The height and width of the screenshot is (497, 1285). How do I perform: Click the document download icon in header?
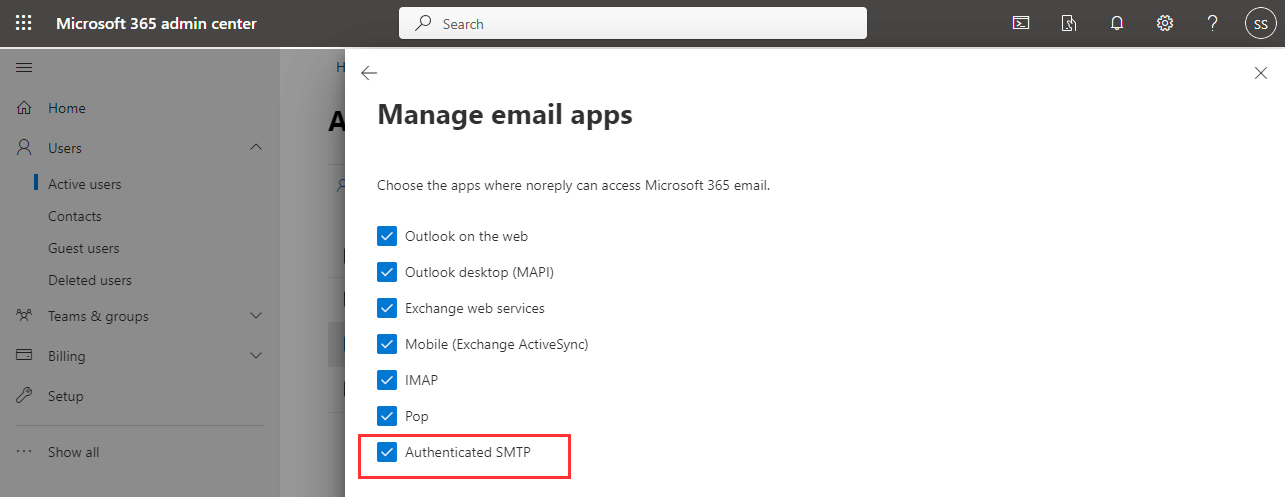1069,23
